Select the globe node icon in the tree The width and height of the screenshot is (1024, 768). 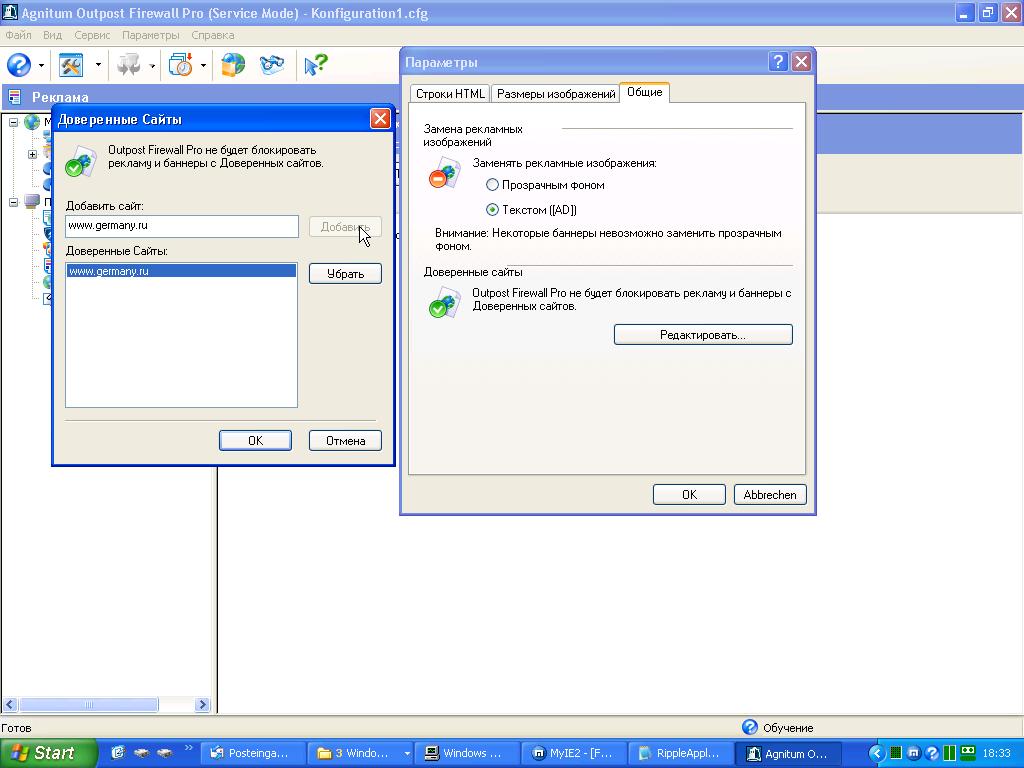32,122
